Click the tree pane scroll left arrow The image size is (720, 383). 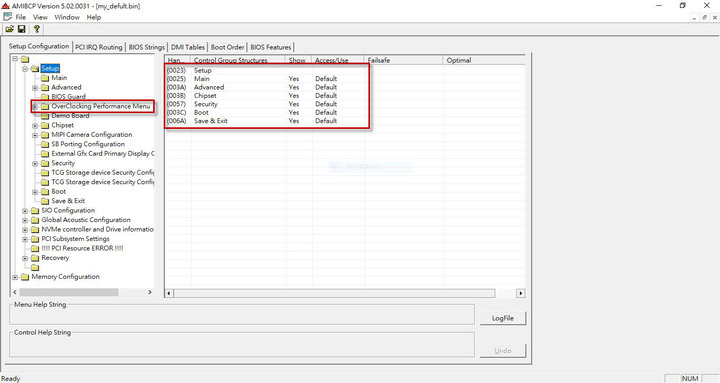15,292
